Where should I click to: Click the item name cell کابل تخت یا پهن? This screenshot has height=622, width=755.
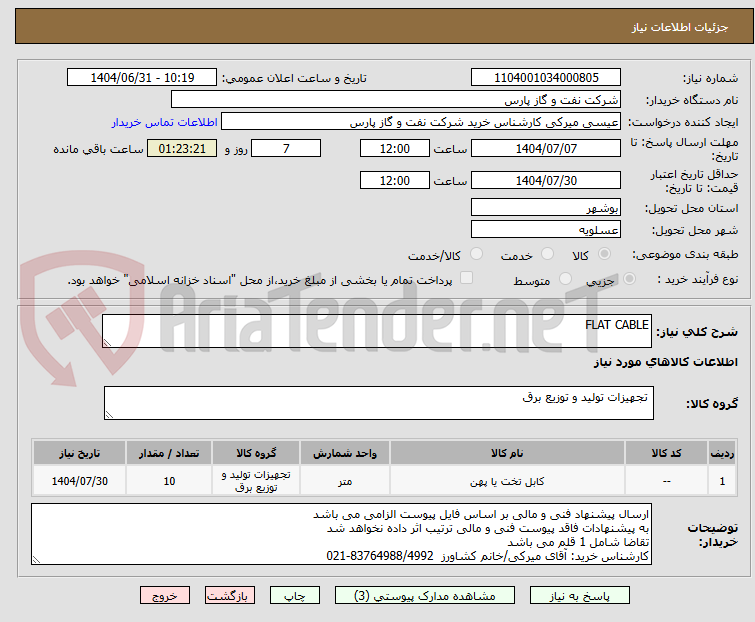coord(507,481)
